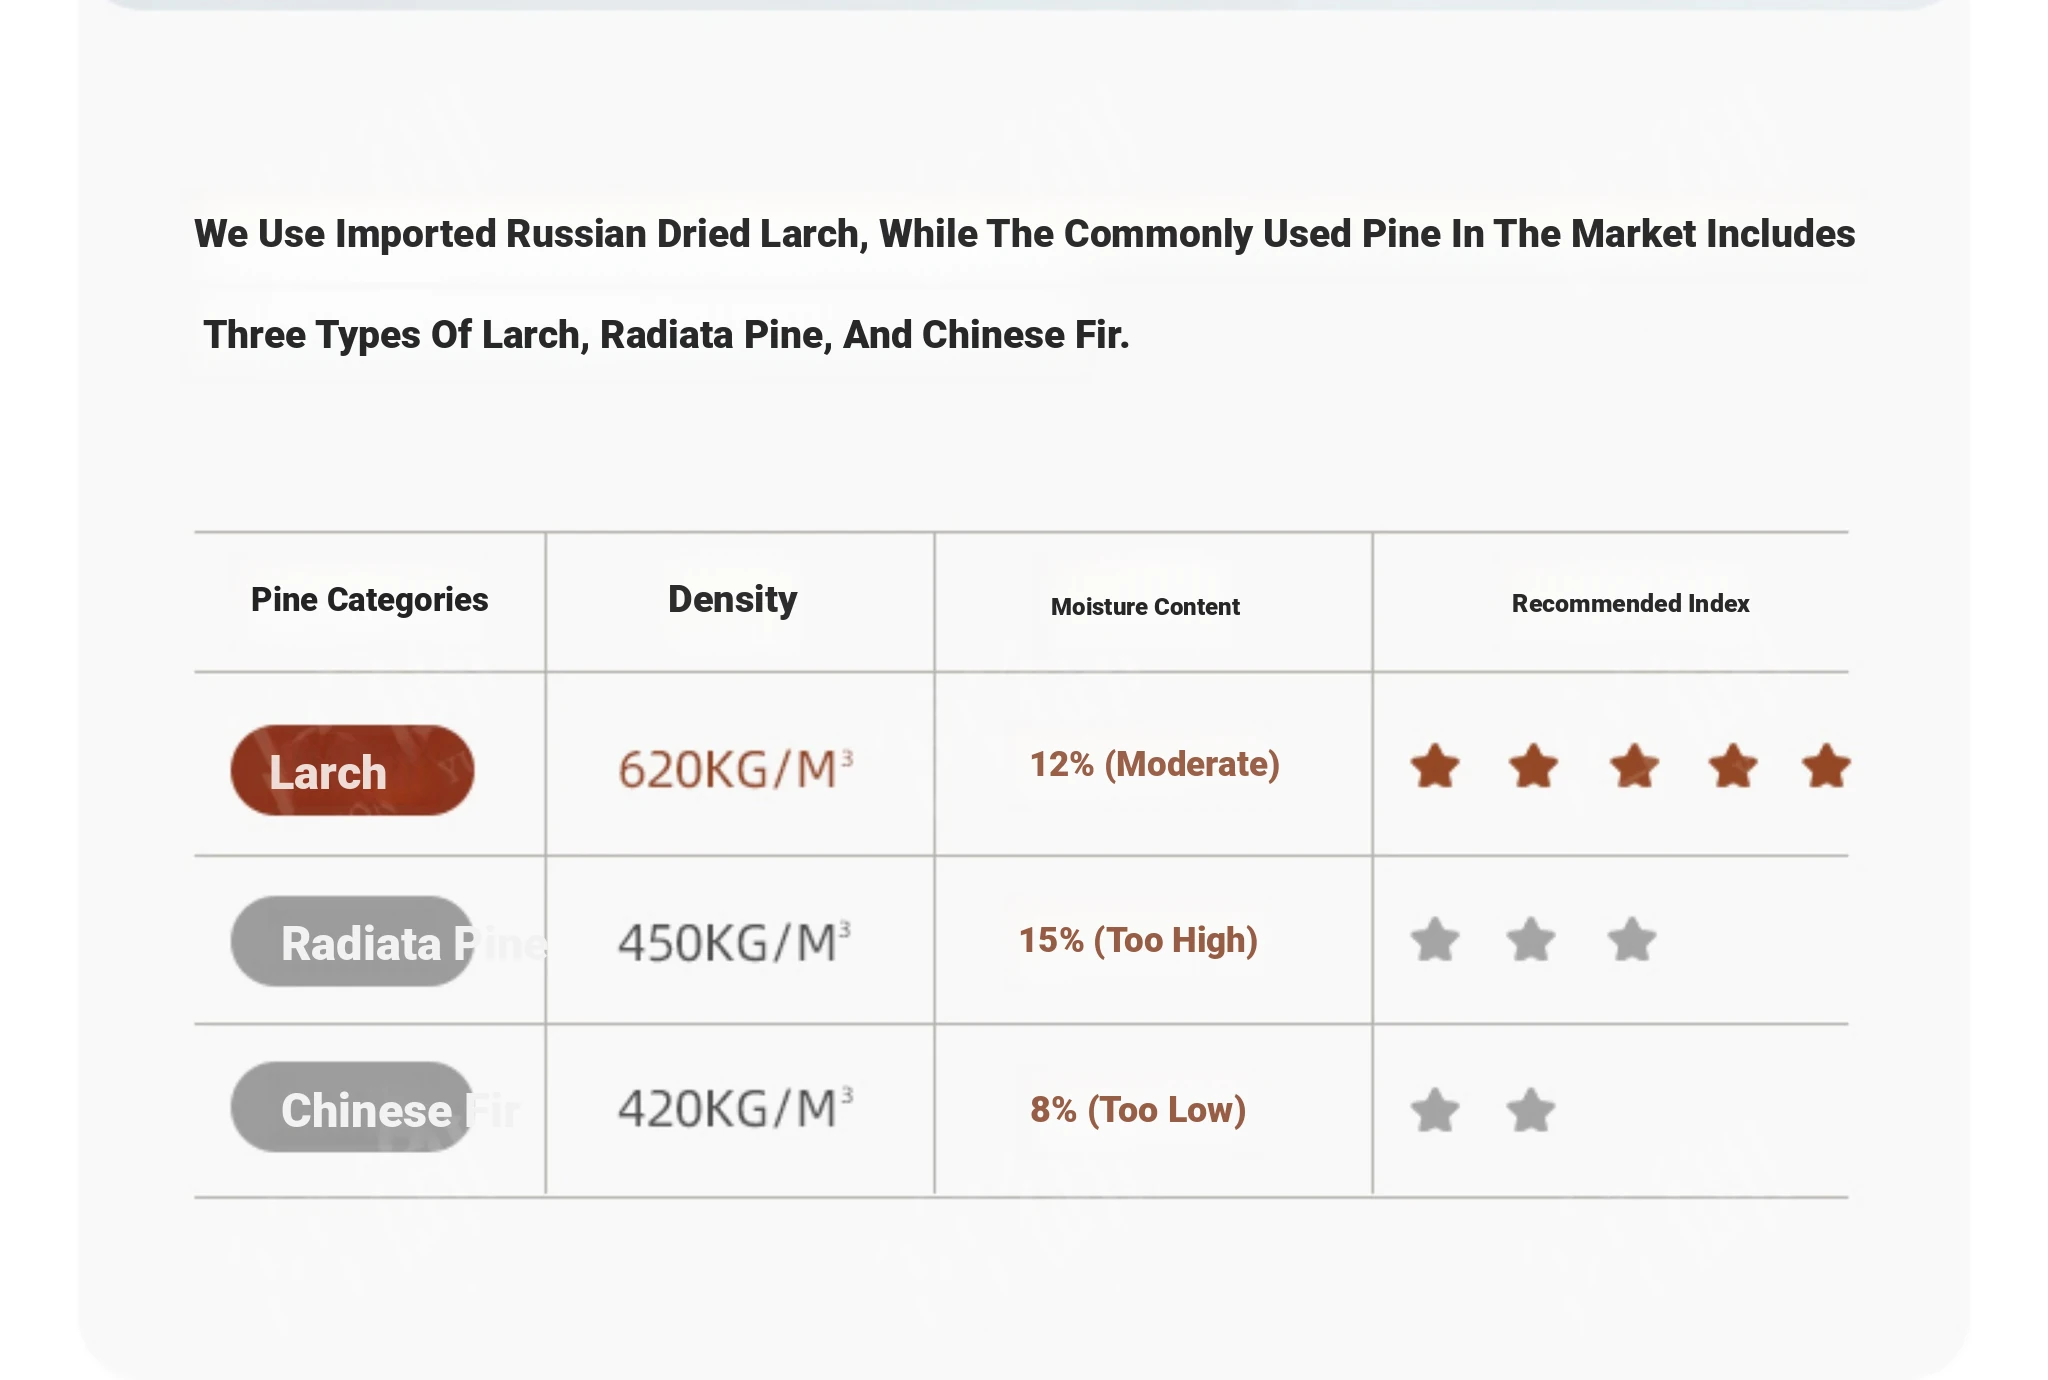The image size is (2048, 1380).
Task: Click the second gray star in Radiata Pine row
Action: pos(1531,940)
